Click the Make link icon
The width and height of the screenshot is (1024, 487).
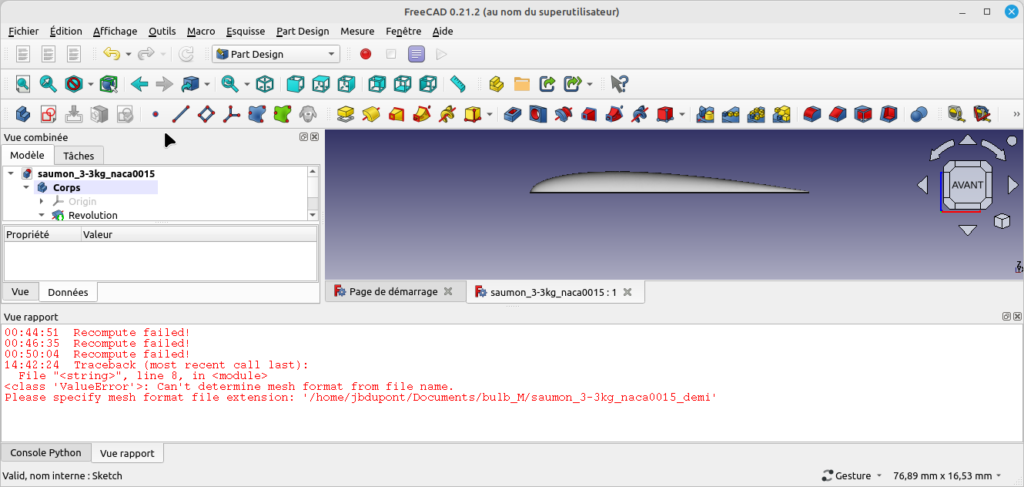[547, 84]
